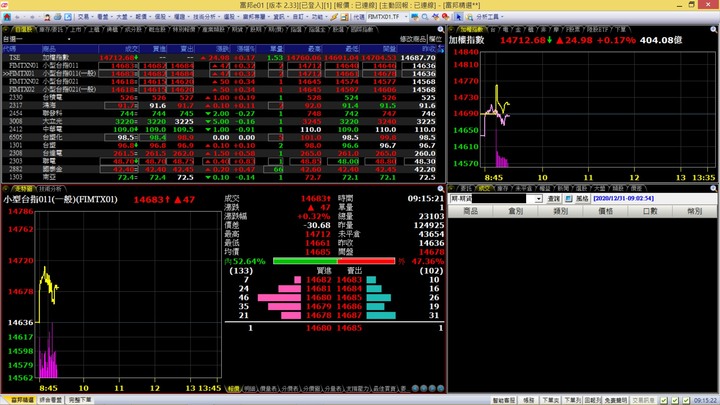
Task: Click the search magnifier on the 自選股 watchlist panel
Action: 440,29
